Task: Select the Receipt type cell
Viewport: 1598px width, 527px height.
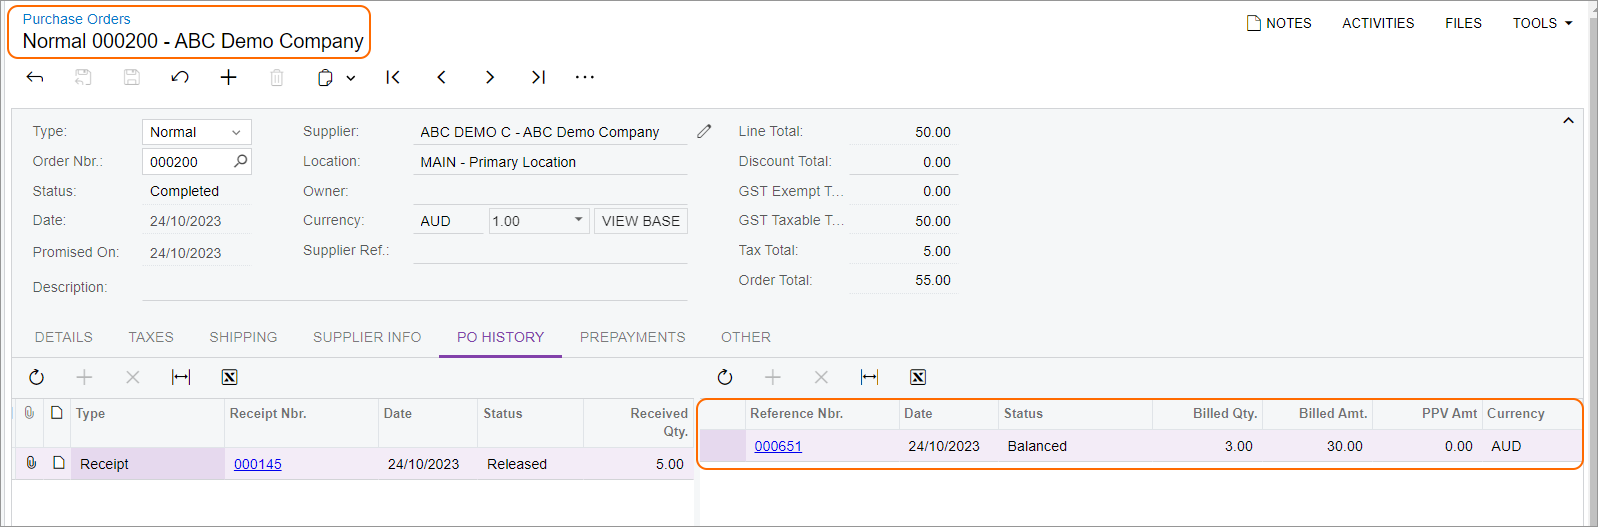Action: (147, 464)
